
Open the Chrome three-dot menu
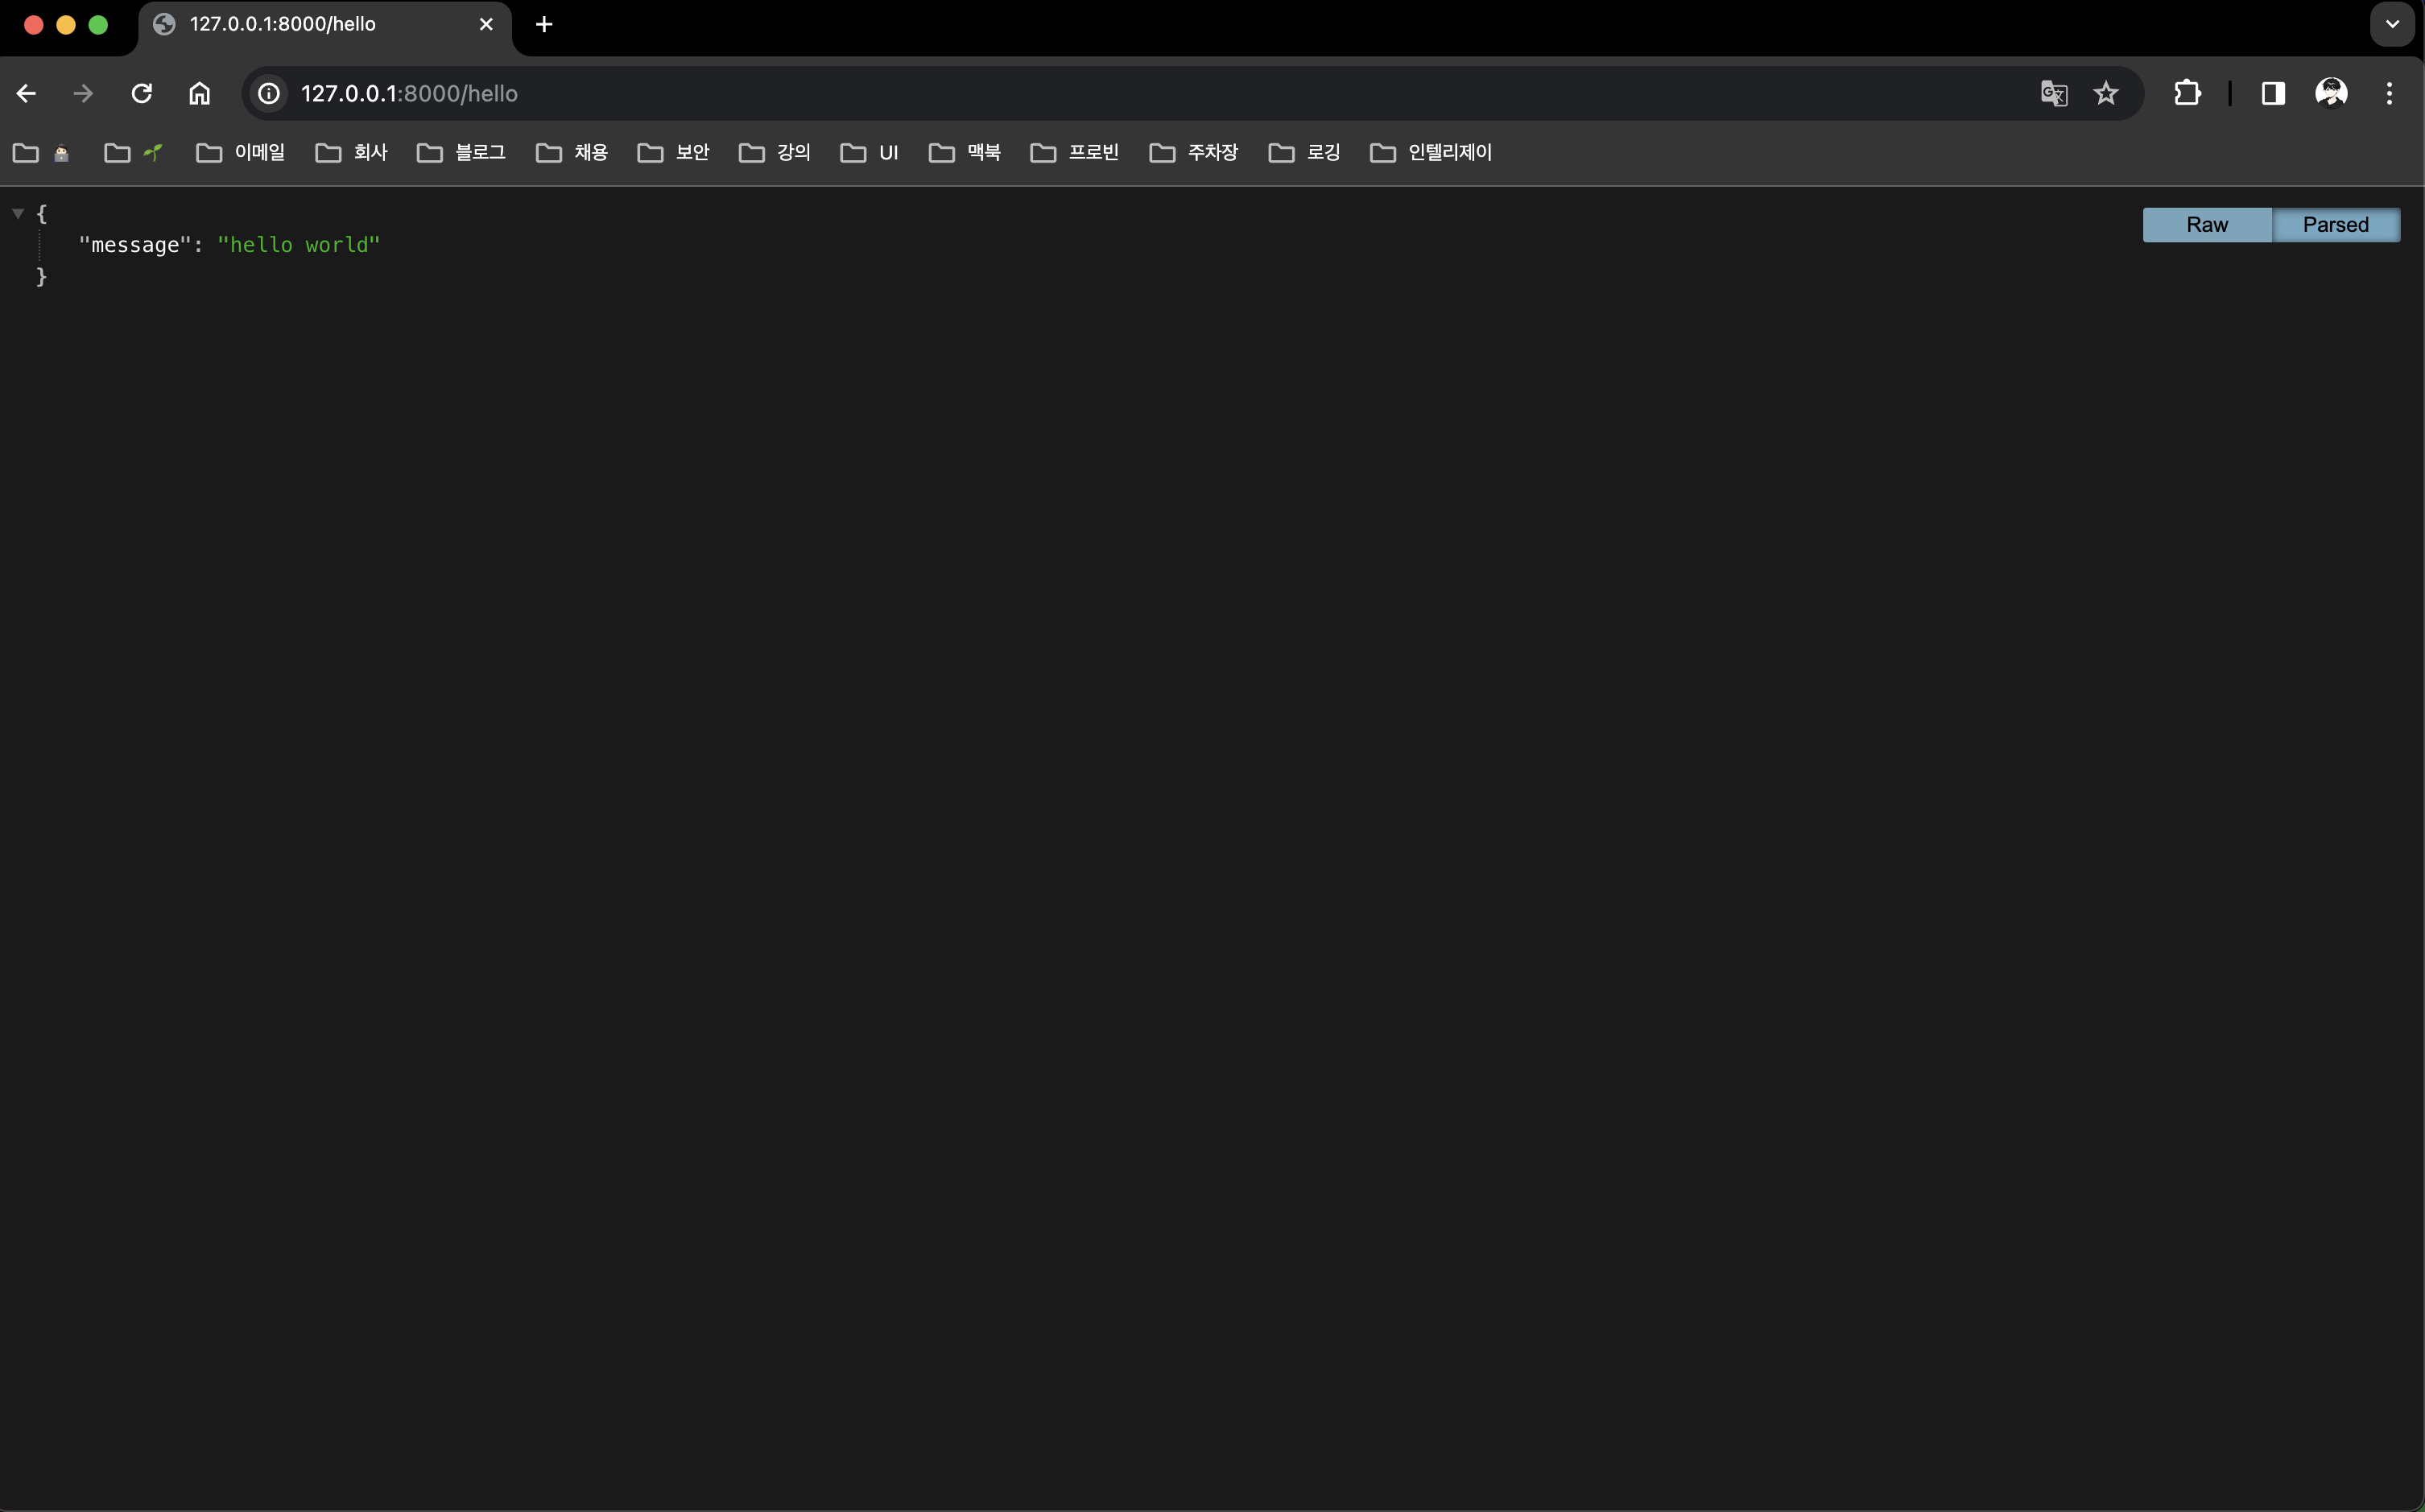coord(2389,93)
